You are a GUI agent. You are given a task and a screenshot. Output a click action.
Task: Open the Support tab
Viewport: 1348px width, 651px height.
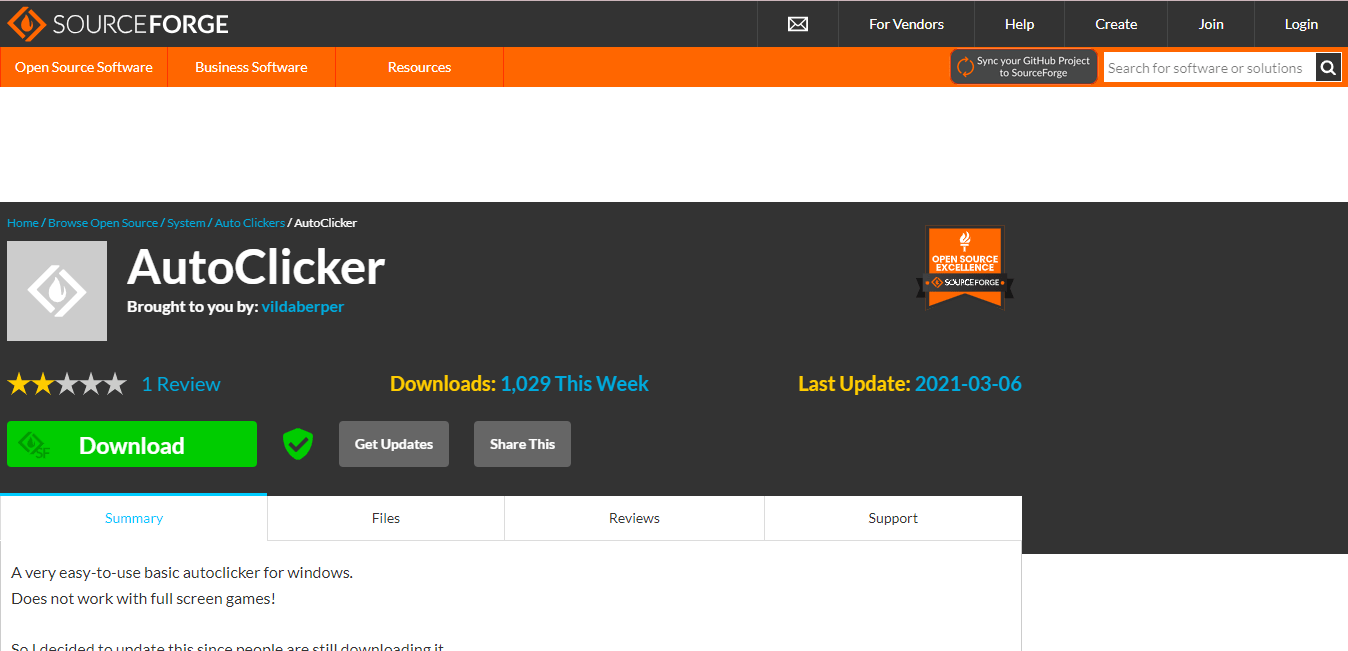coord(893,518)
